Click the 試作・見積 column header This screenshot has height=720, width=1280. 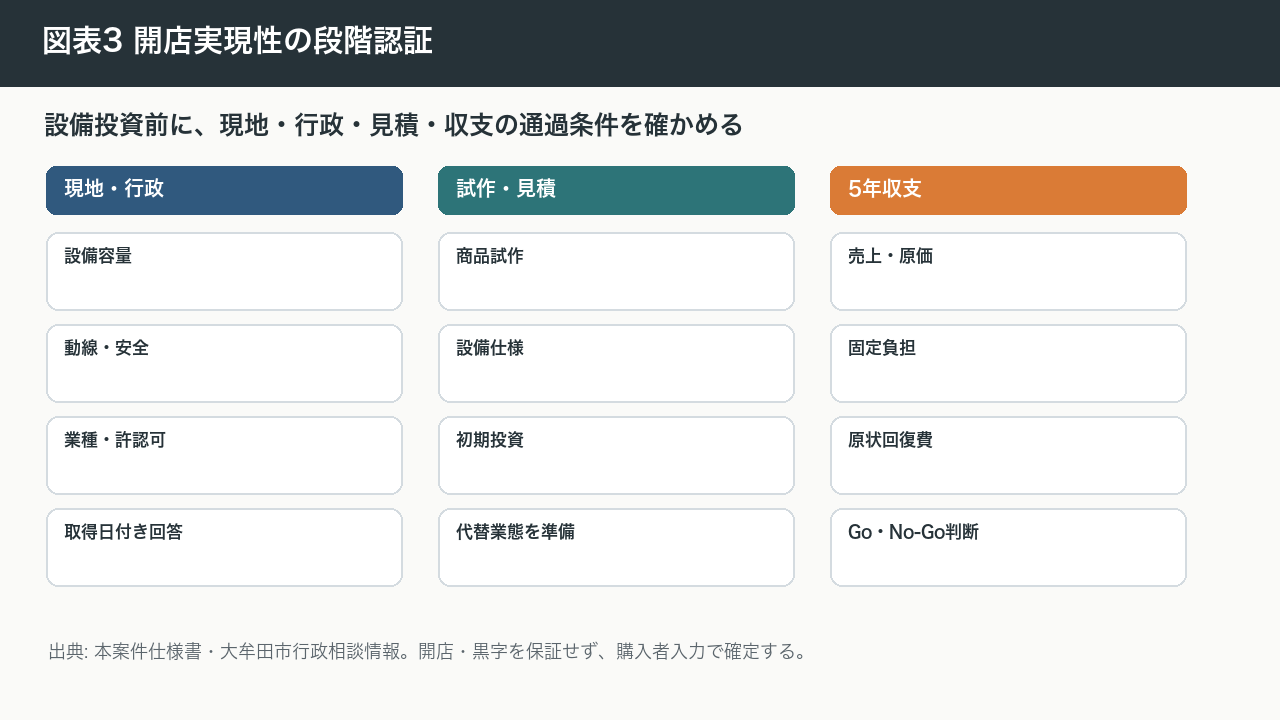[x=616, y=190]
